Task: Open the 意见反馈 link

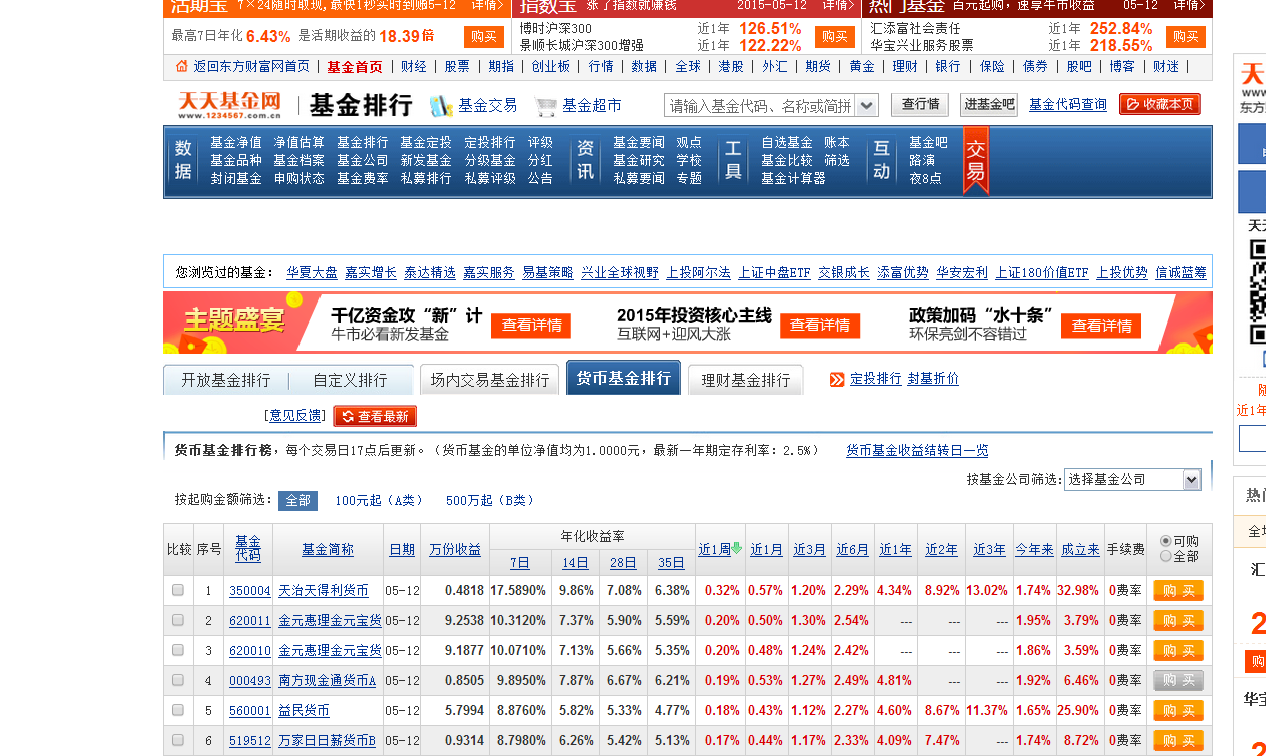Action: click(294, 416)
